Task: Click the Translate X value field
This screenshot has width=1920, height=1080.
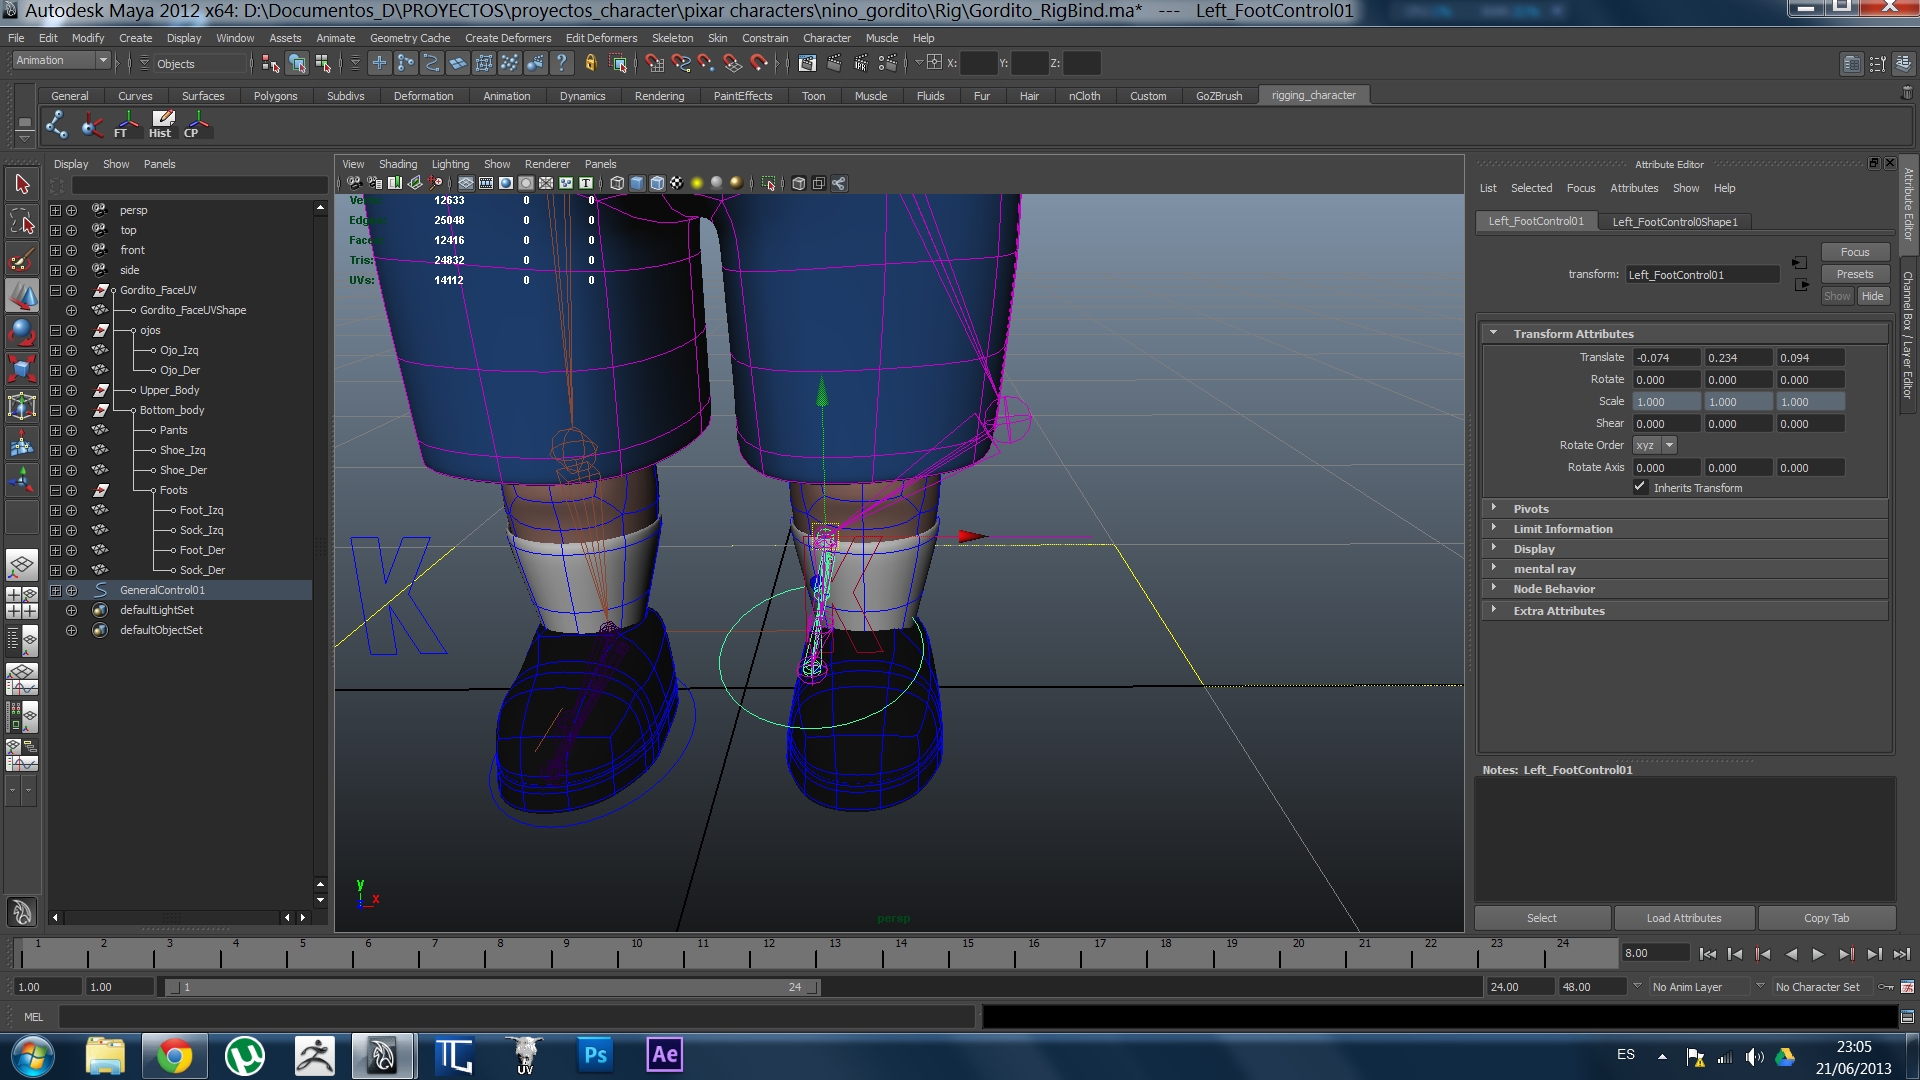Action: tap(1666, 357)
